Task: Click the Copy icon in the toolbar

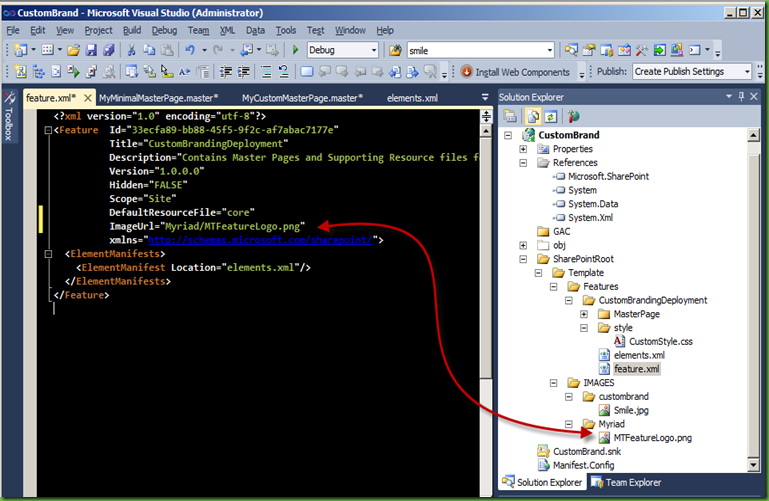Action: [x=149, y=50]
